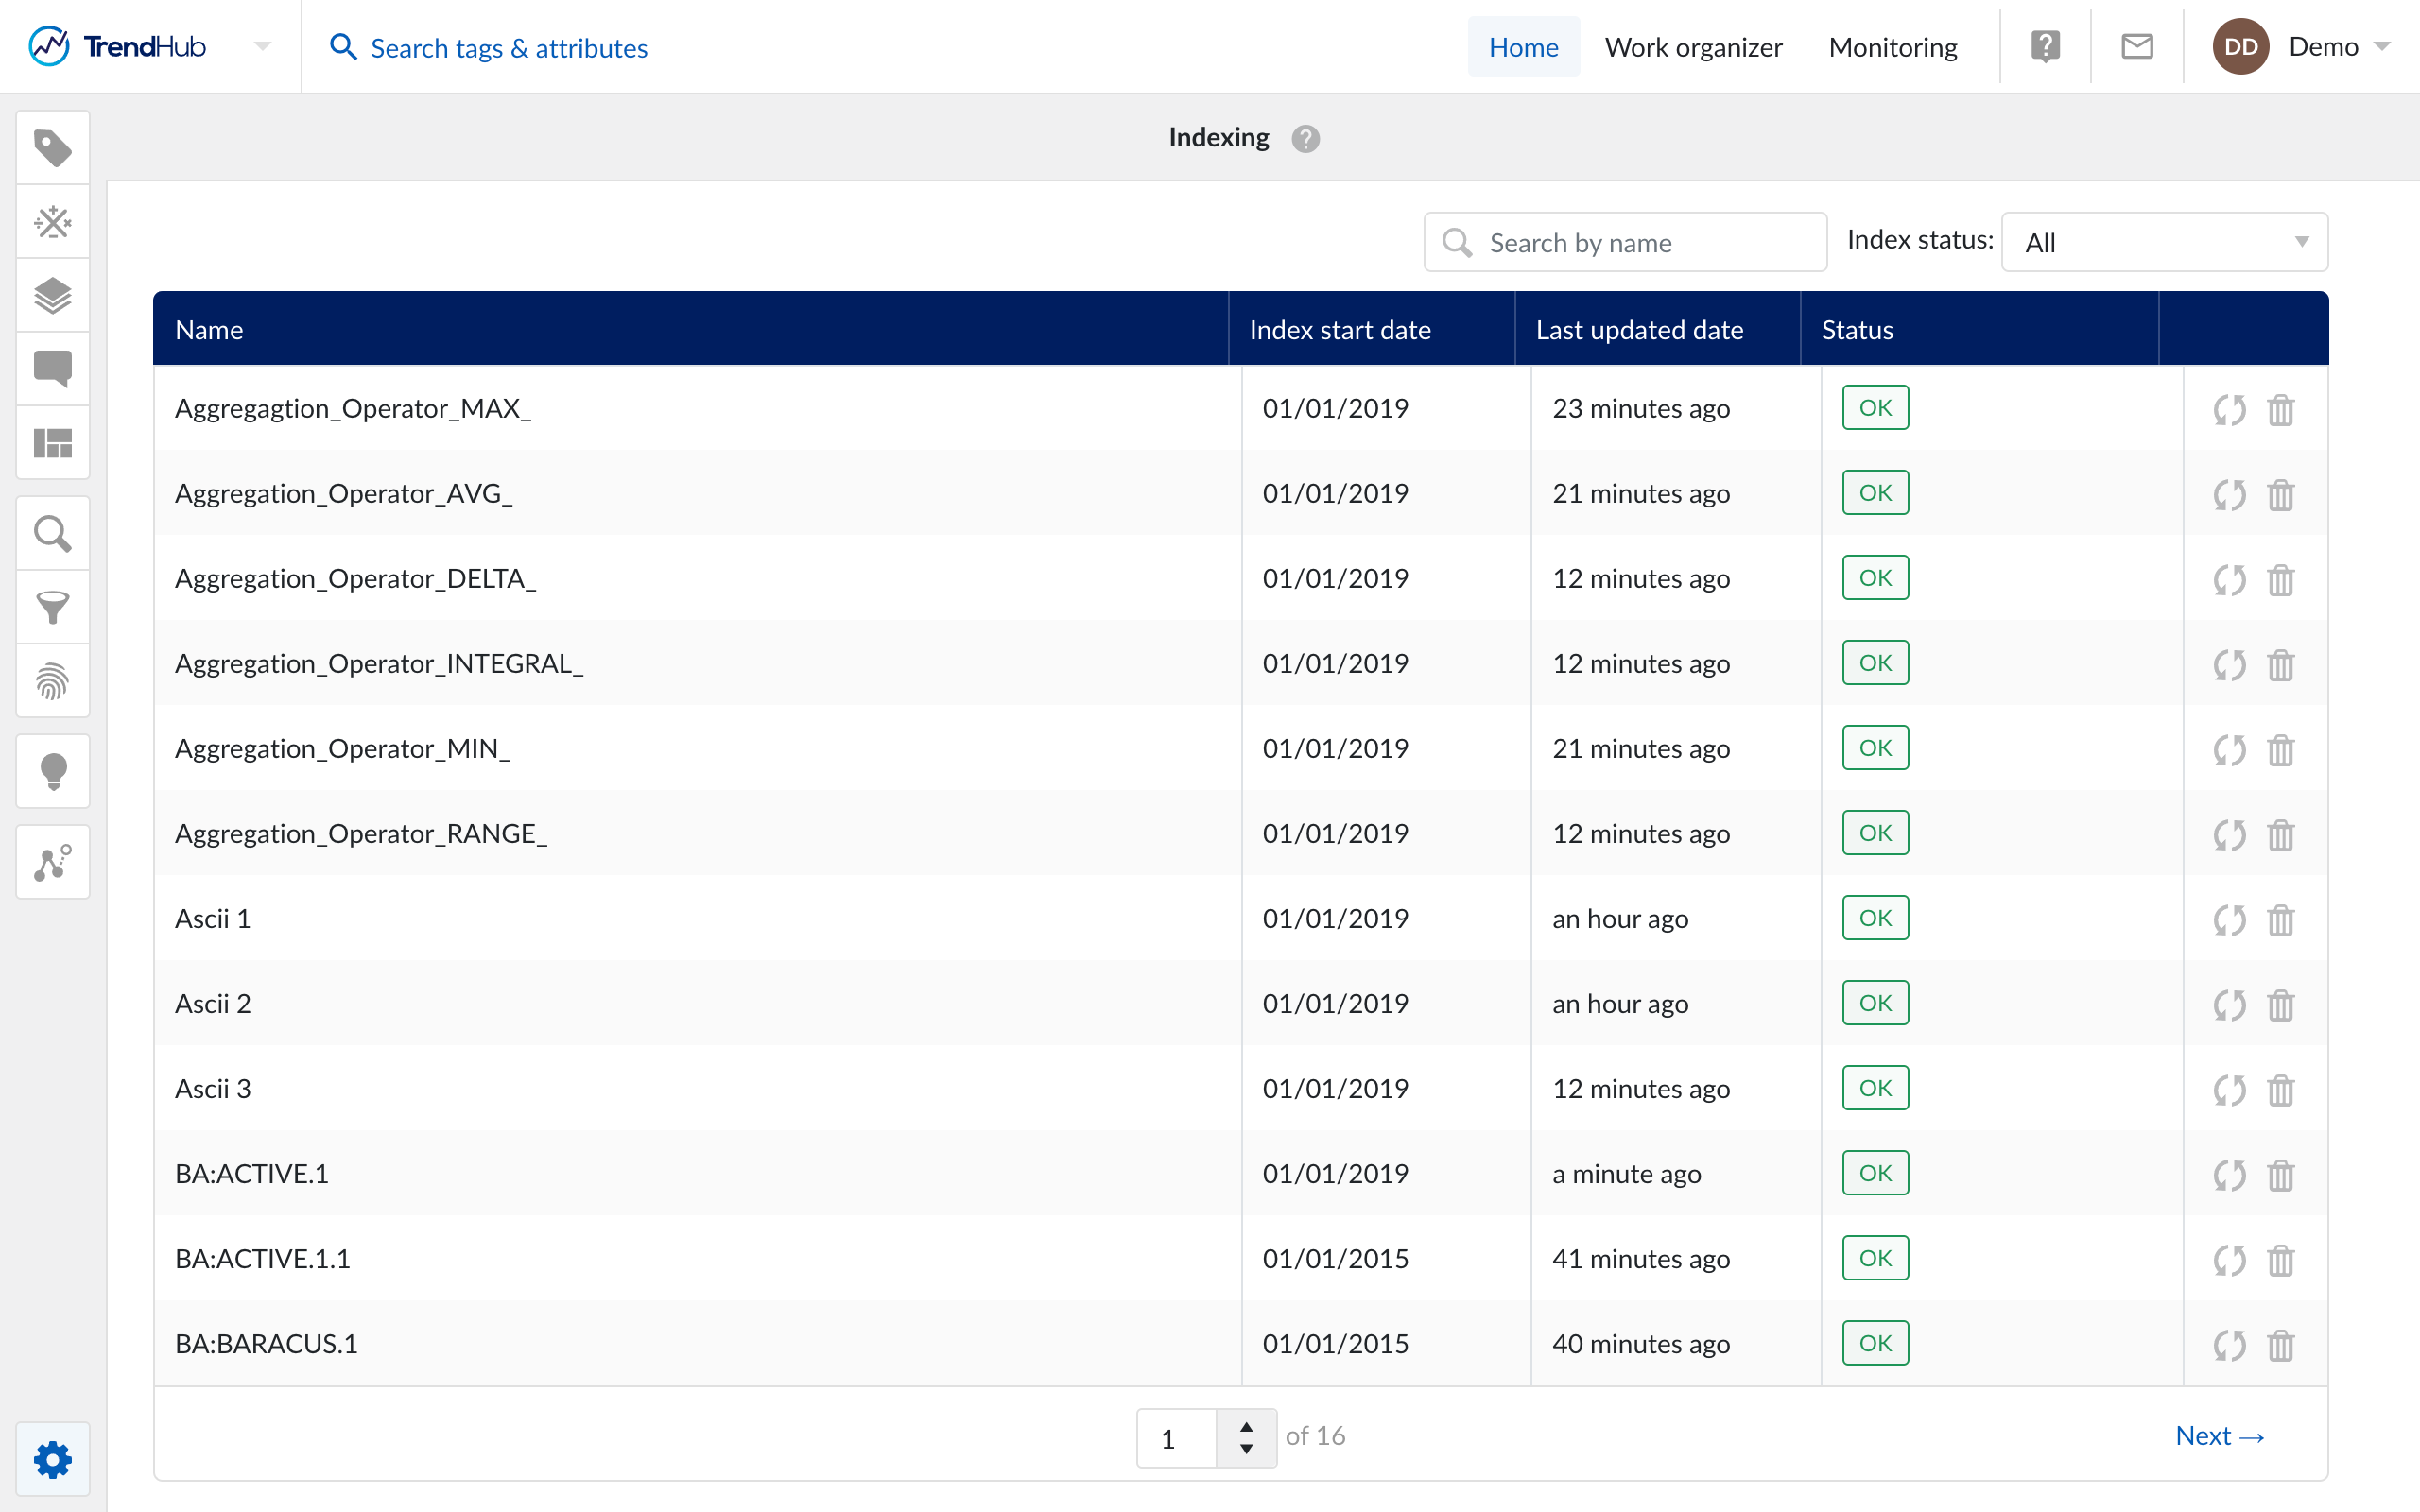Switch to Work organizer tab
Screen dimensions: 2420x1512
1693,47
